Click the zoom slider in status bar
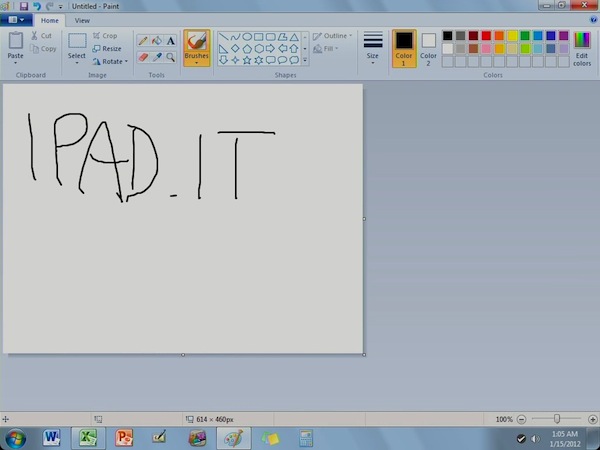 [556, 419]
